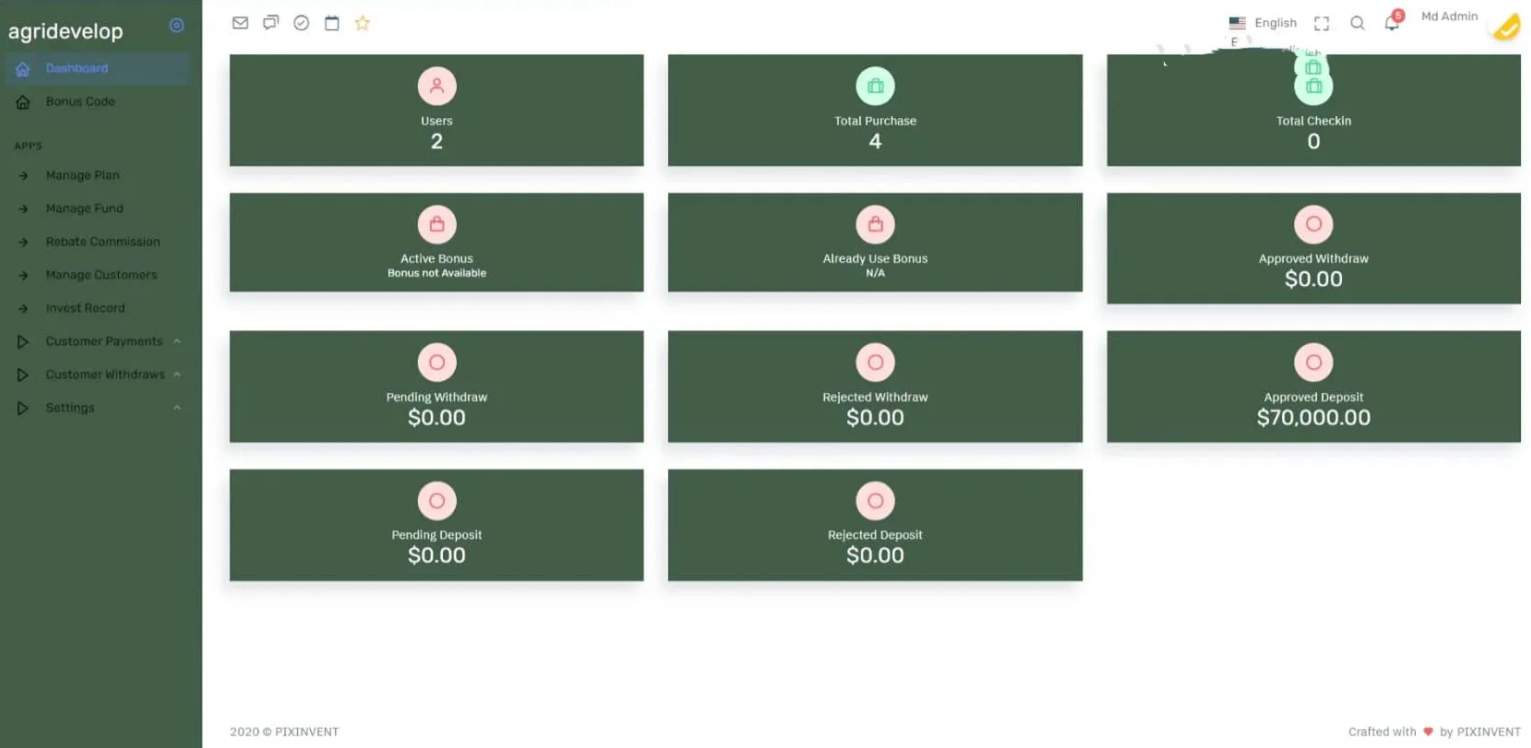
Task: Click the search magnifier icon
Action: pos(1357,23)
